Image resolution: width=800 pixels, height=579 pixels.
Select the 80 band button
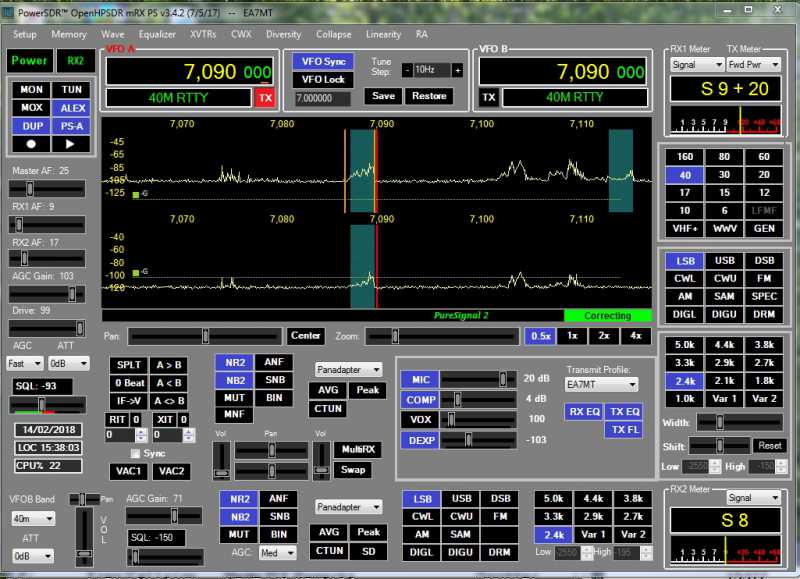pyautogui.click(x=724, y=157)
